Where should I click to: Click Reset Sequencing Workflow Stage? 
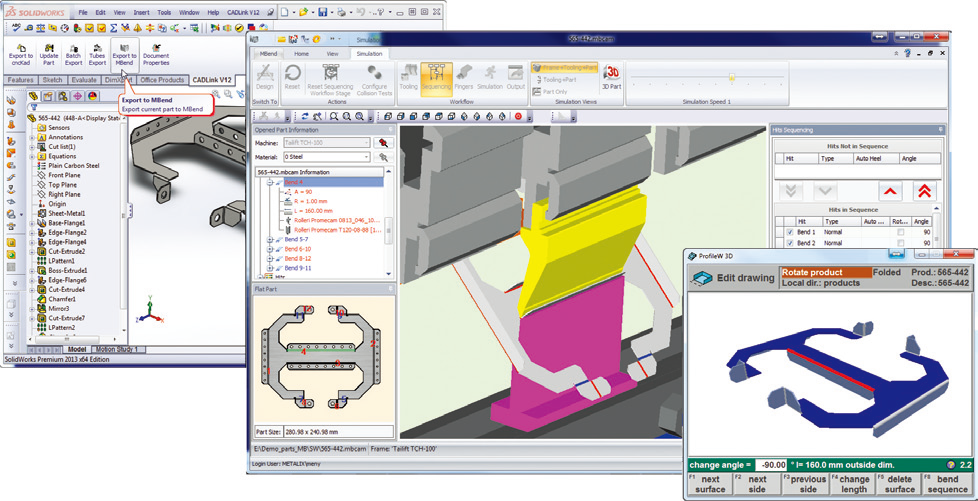tap(330, 80)
